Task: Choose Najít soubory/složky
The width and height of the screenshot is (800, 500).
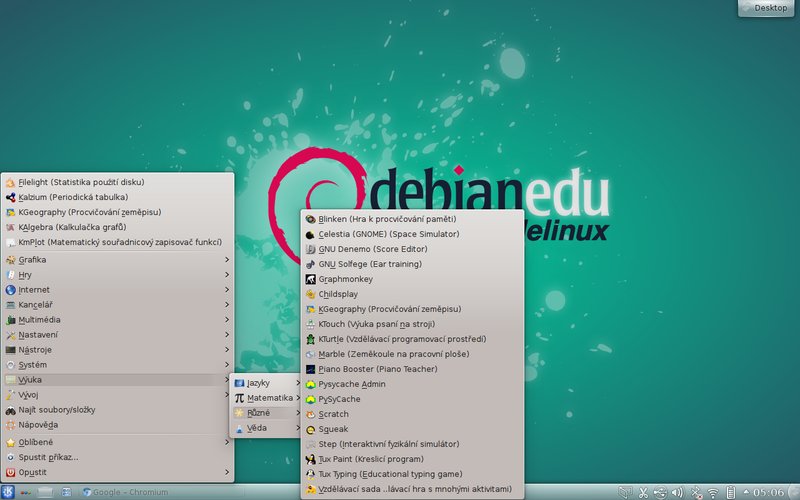Action: coord(118,410)
